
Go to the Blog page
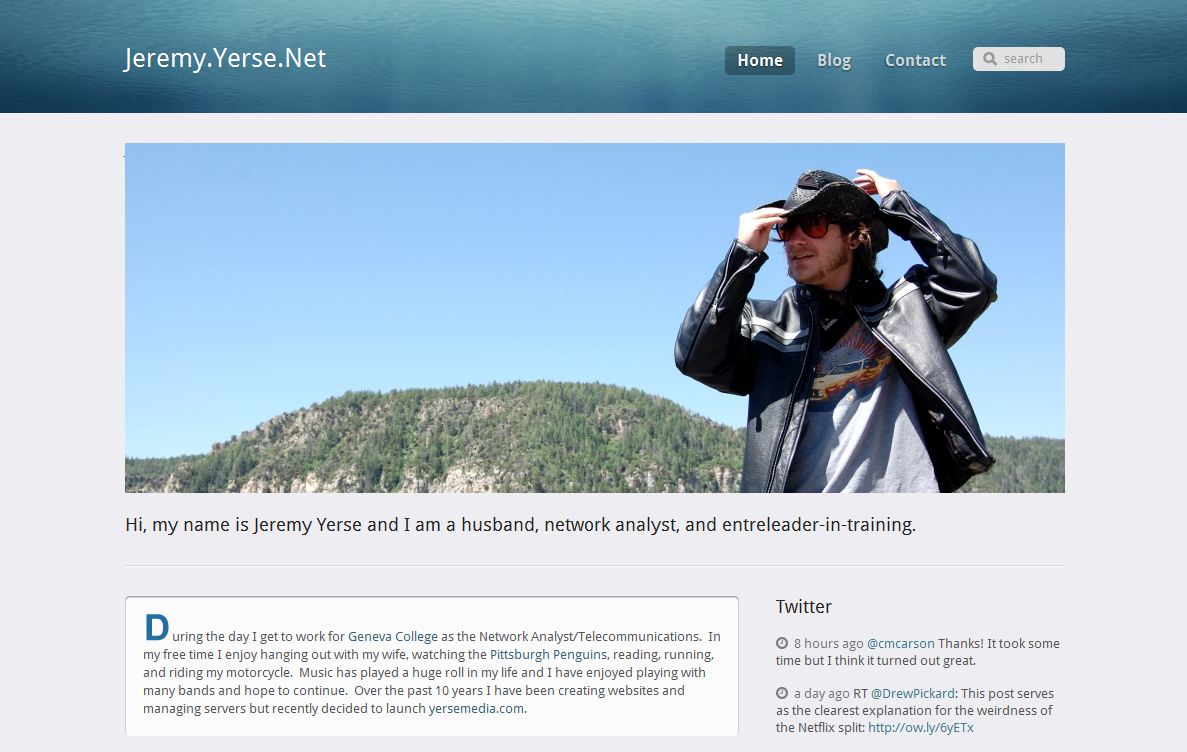(x=833, y=61)
